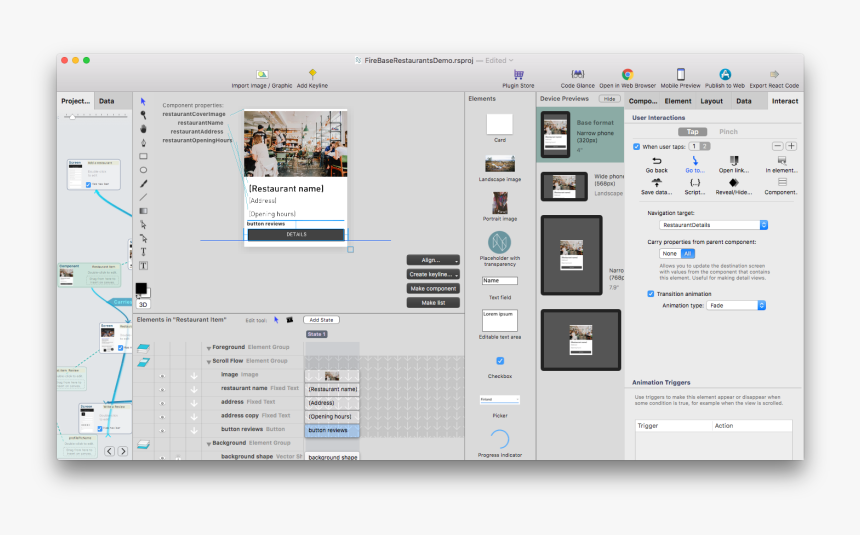The image size is (860, 535).
Task: Add a keyline using the toolbar icon
Action: click(312, 75)
